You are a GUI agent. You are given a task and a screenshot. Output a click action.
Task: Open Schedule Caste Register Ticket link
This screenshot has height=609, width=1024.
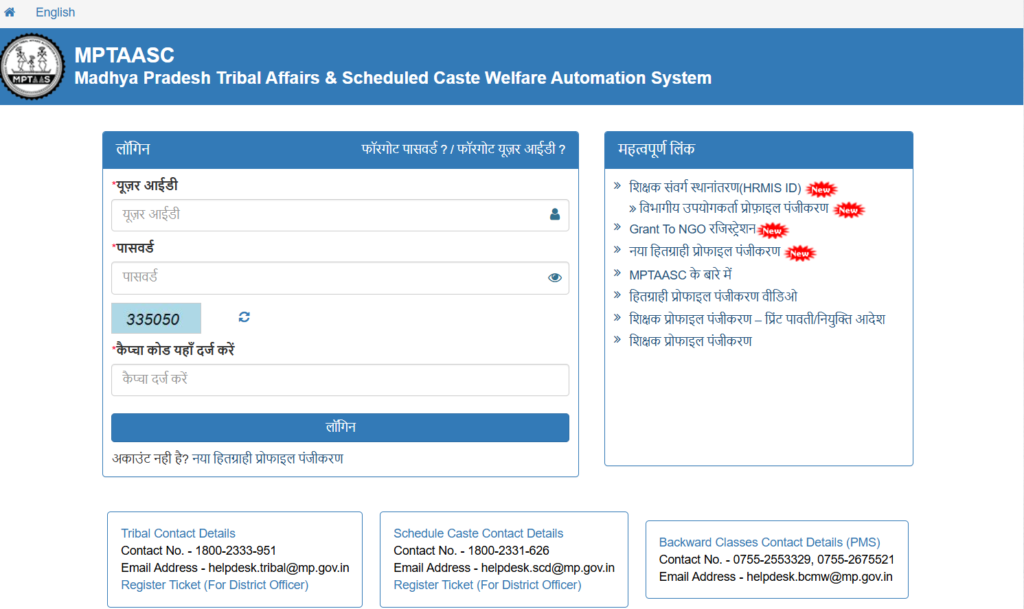coord(487,585)
